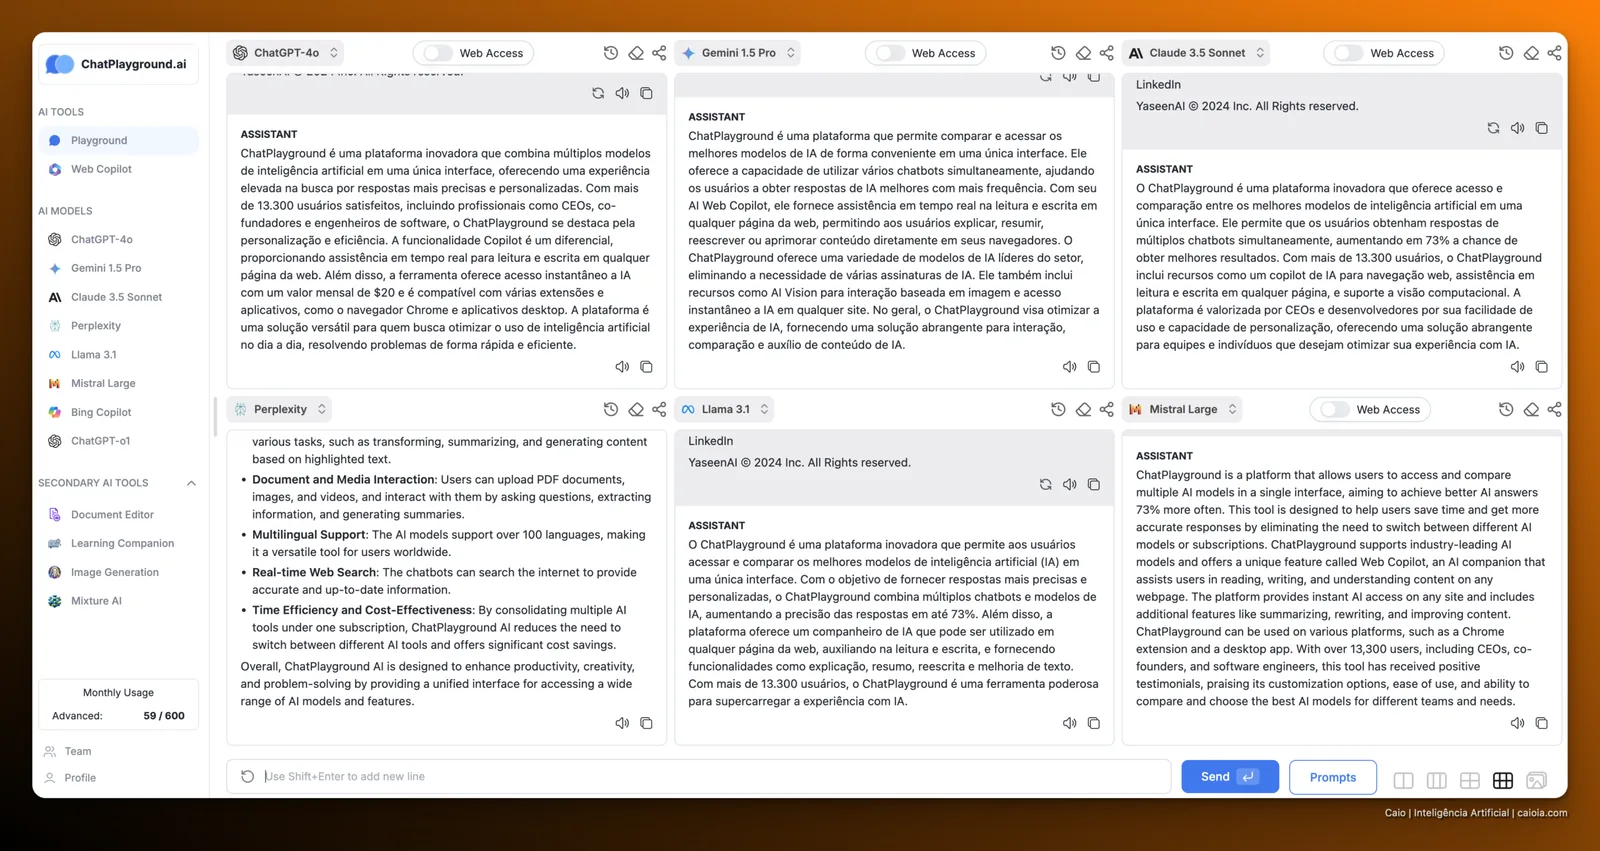The height and width of the screenshot is (851, 1600).
Task: Toggle Web Access for Claude 3.5 Sonnet
Action: [1348, 53]
